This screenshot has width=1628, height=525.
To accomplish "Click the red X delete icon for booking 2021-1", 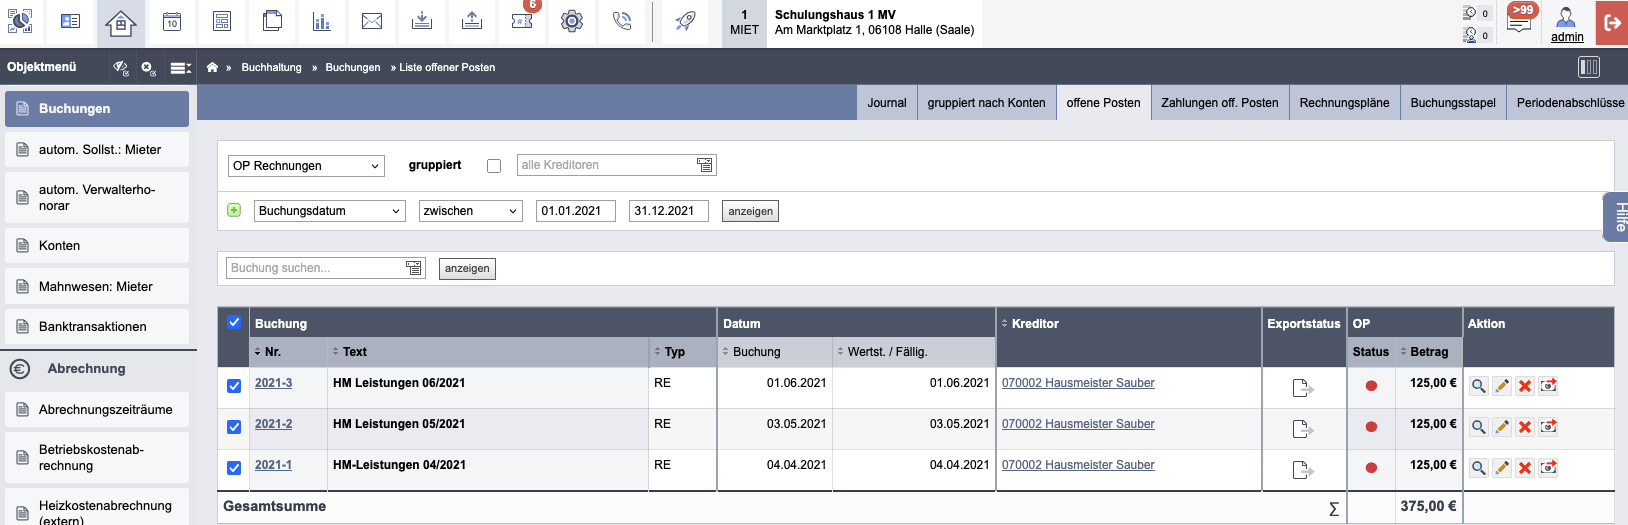I will point(1524,468).
